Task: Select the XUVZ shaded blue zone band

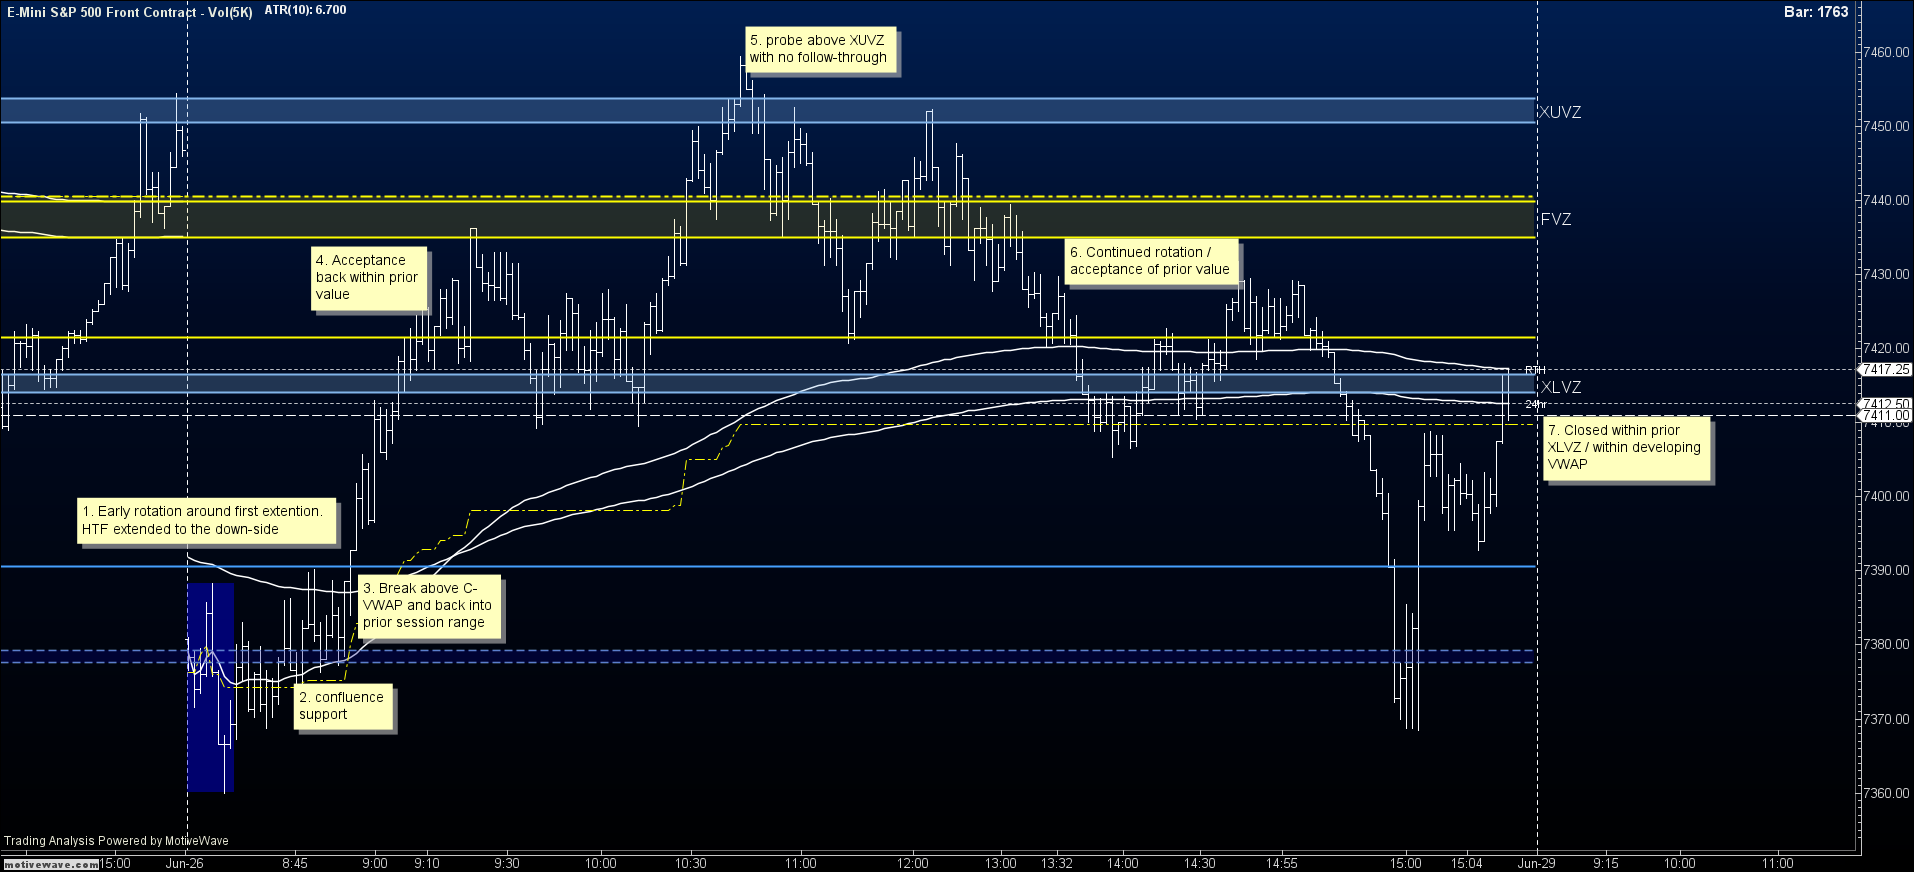Action: (x=768, y=110)
